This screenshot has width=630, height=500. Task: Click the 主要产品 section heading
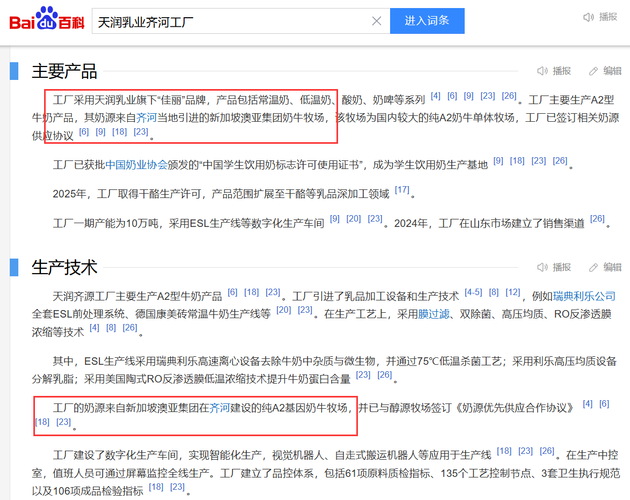tap(64, 71)
